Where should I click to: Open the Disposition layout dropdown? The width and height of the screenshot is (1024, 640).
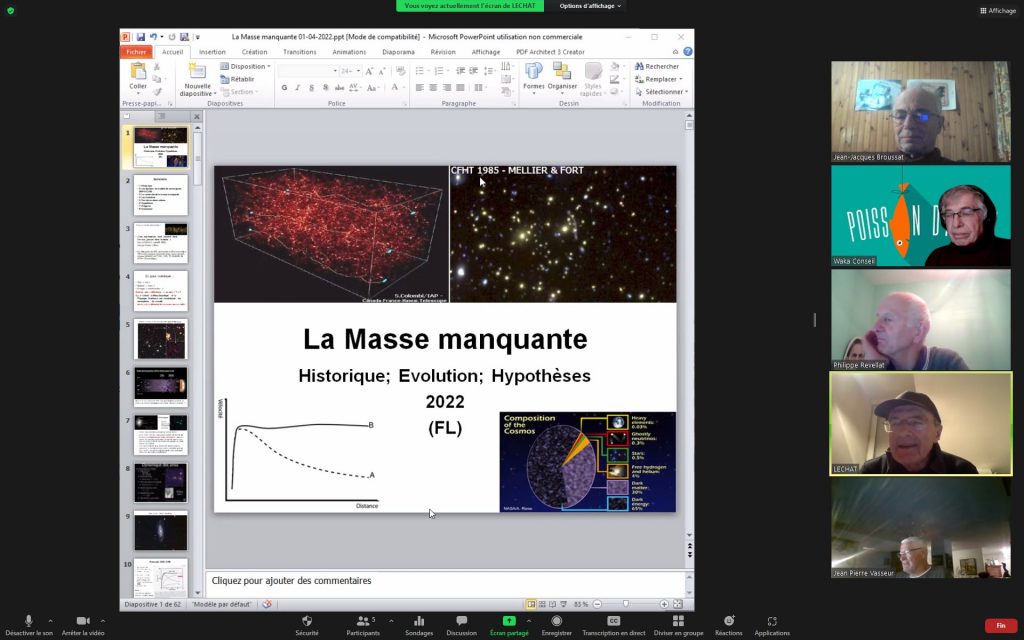pyautogui.click(x=245, y=66)
